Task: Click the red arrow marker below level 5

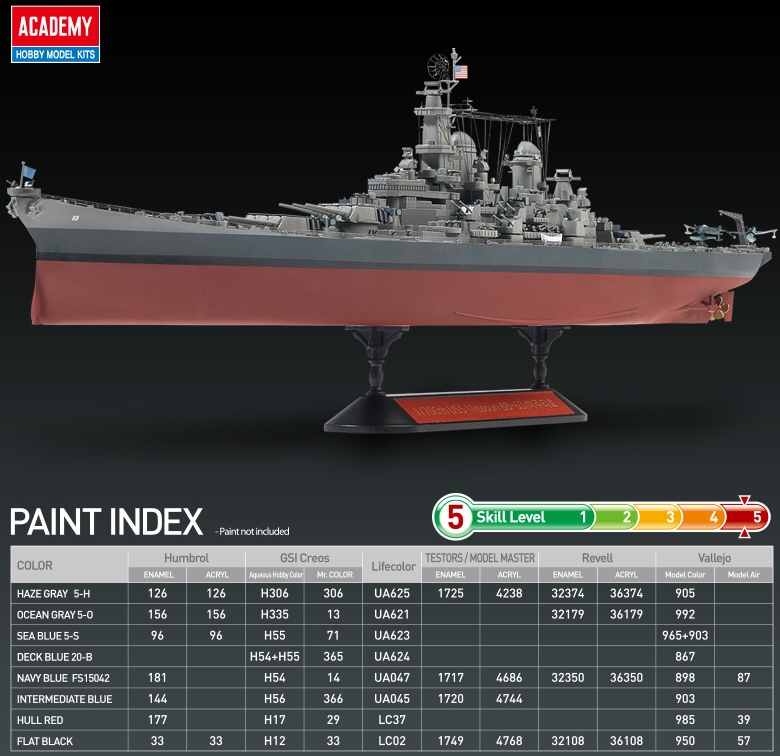Action: (744, 533)
